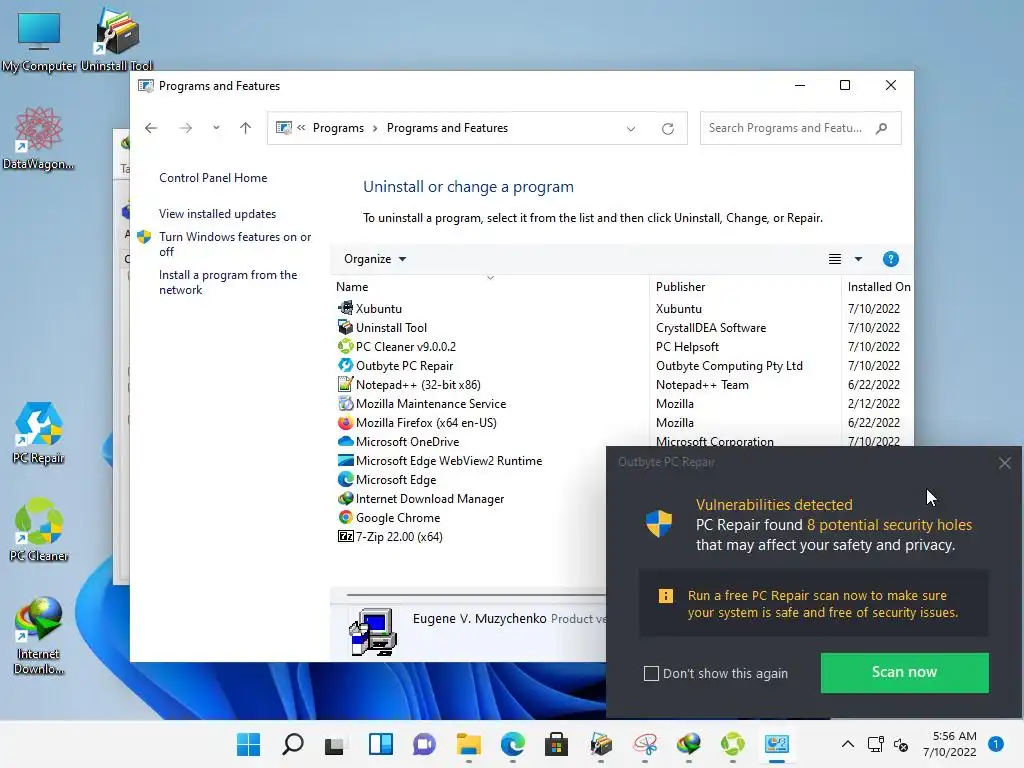The image size is (1024, 768).
Task: Show hidden system tray icons
Action: click(848, 744)
